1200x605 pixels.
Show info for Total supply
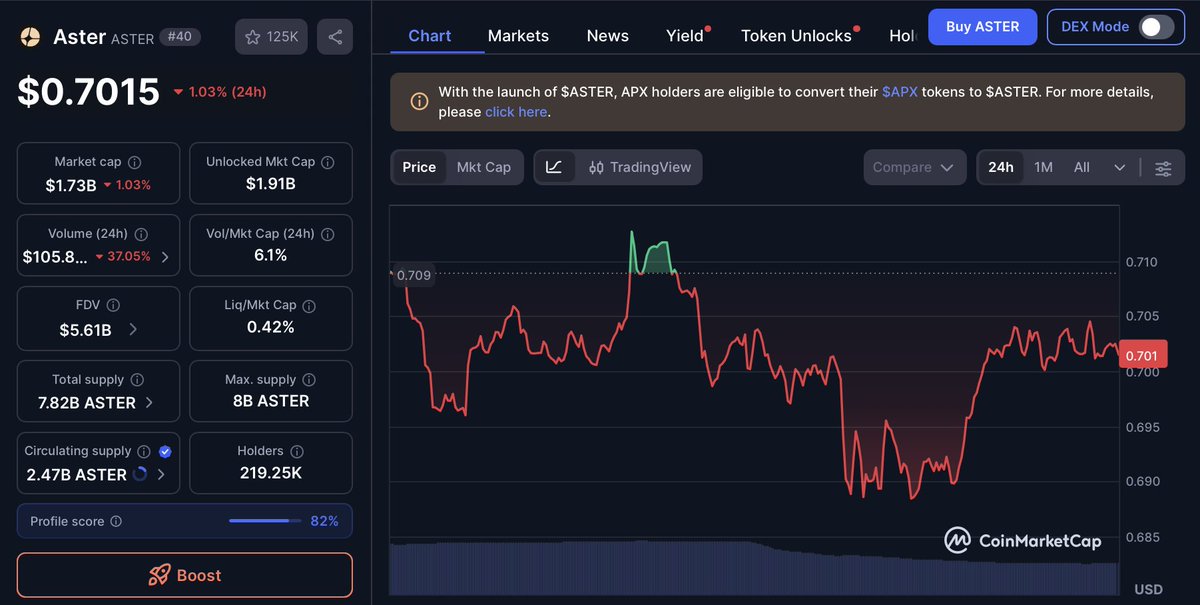pos(137,380)
